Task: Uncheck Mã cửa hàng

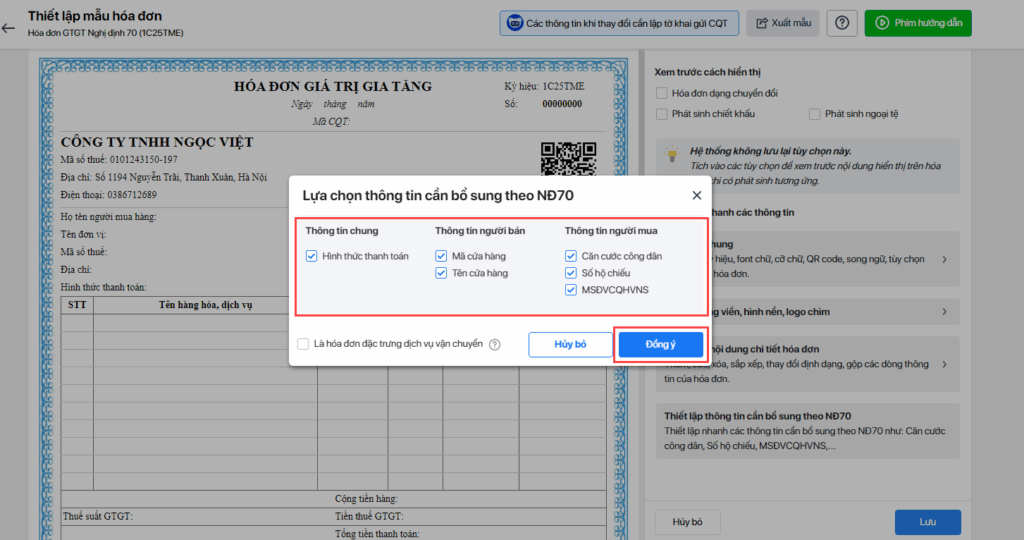Action: pyautogui.click(x=441, y=256)
